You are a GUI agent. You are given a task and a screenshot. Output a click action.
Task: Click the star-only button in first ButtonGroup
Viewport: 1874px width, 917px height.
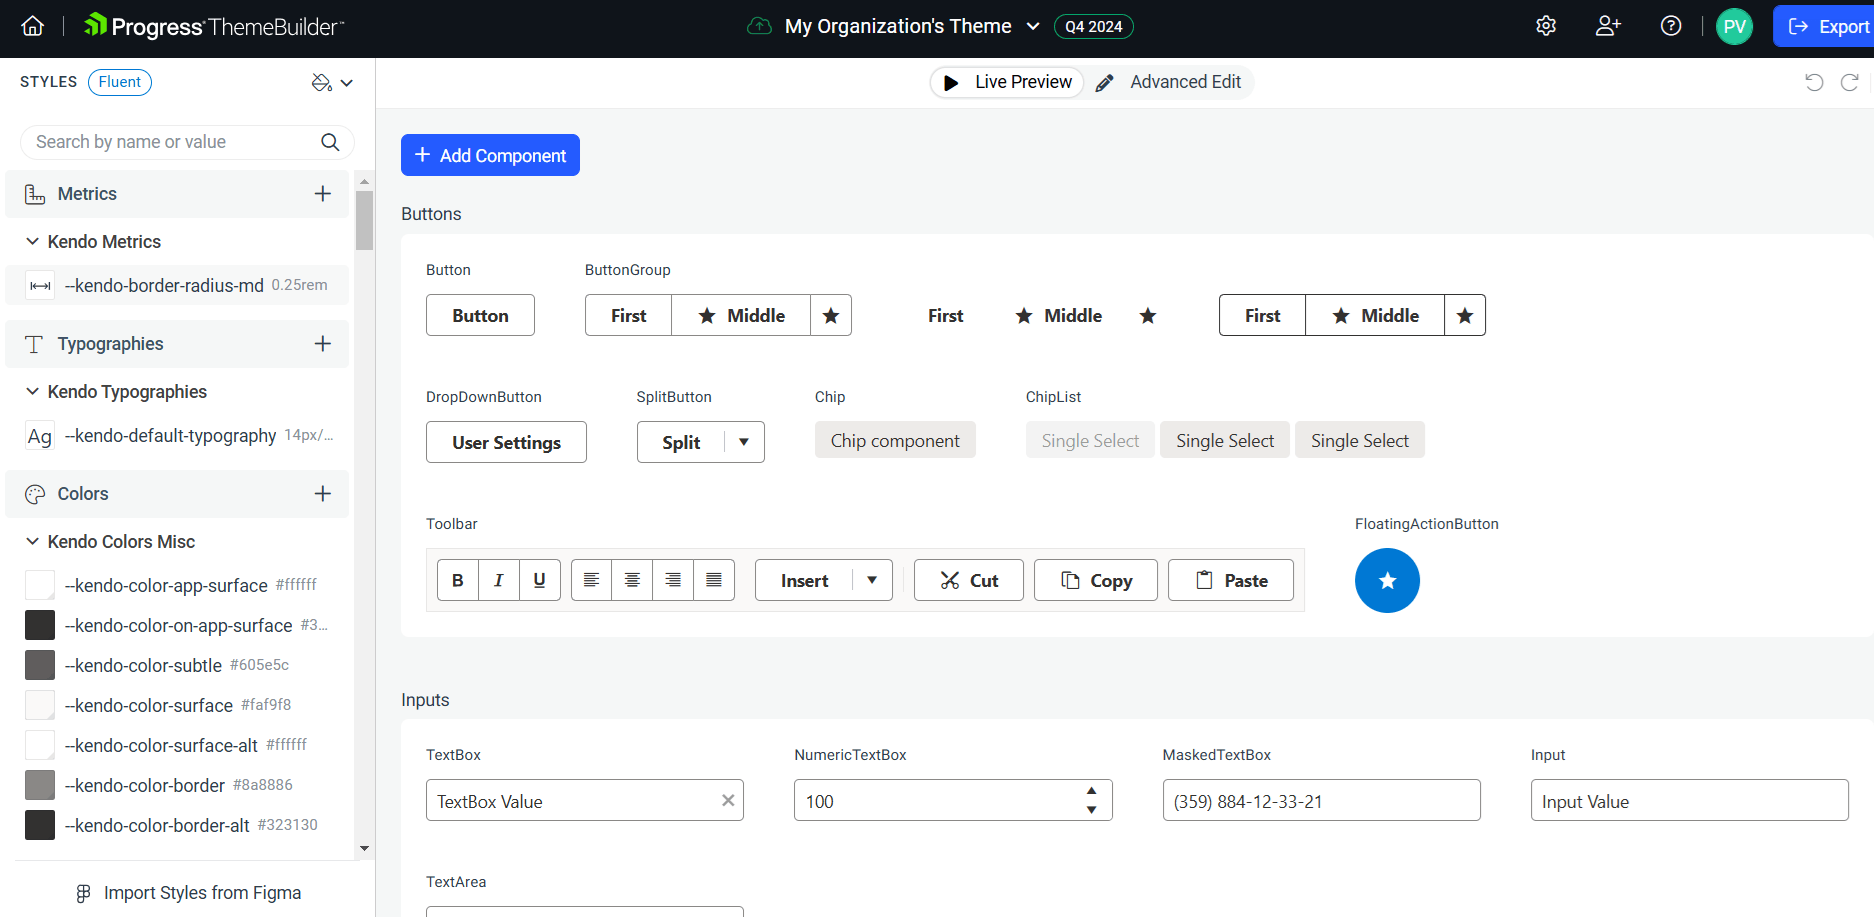[x=831, y=315]
